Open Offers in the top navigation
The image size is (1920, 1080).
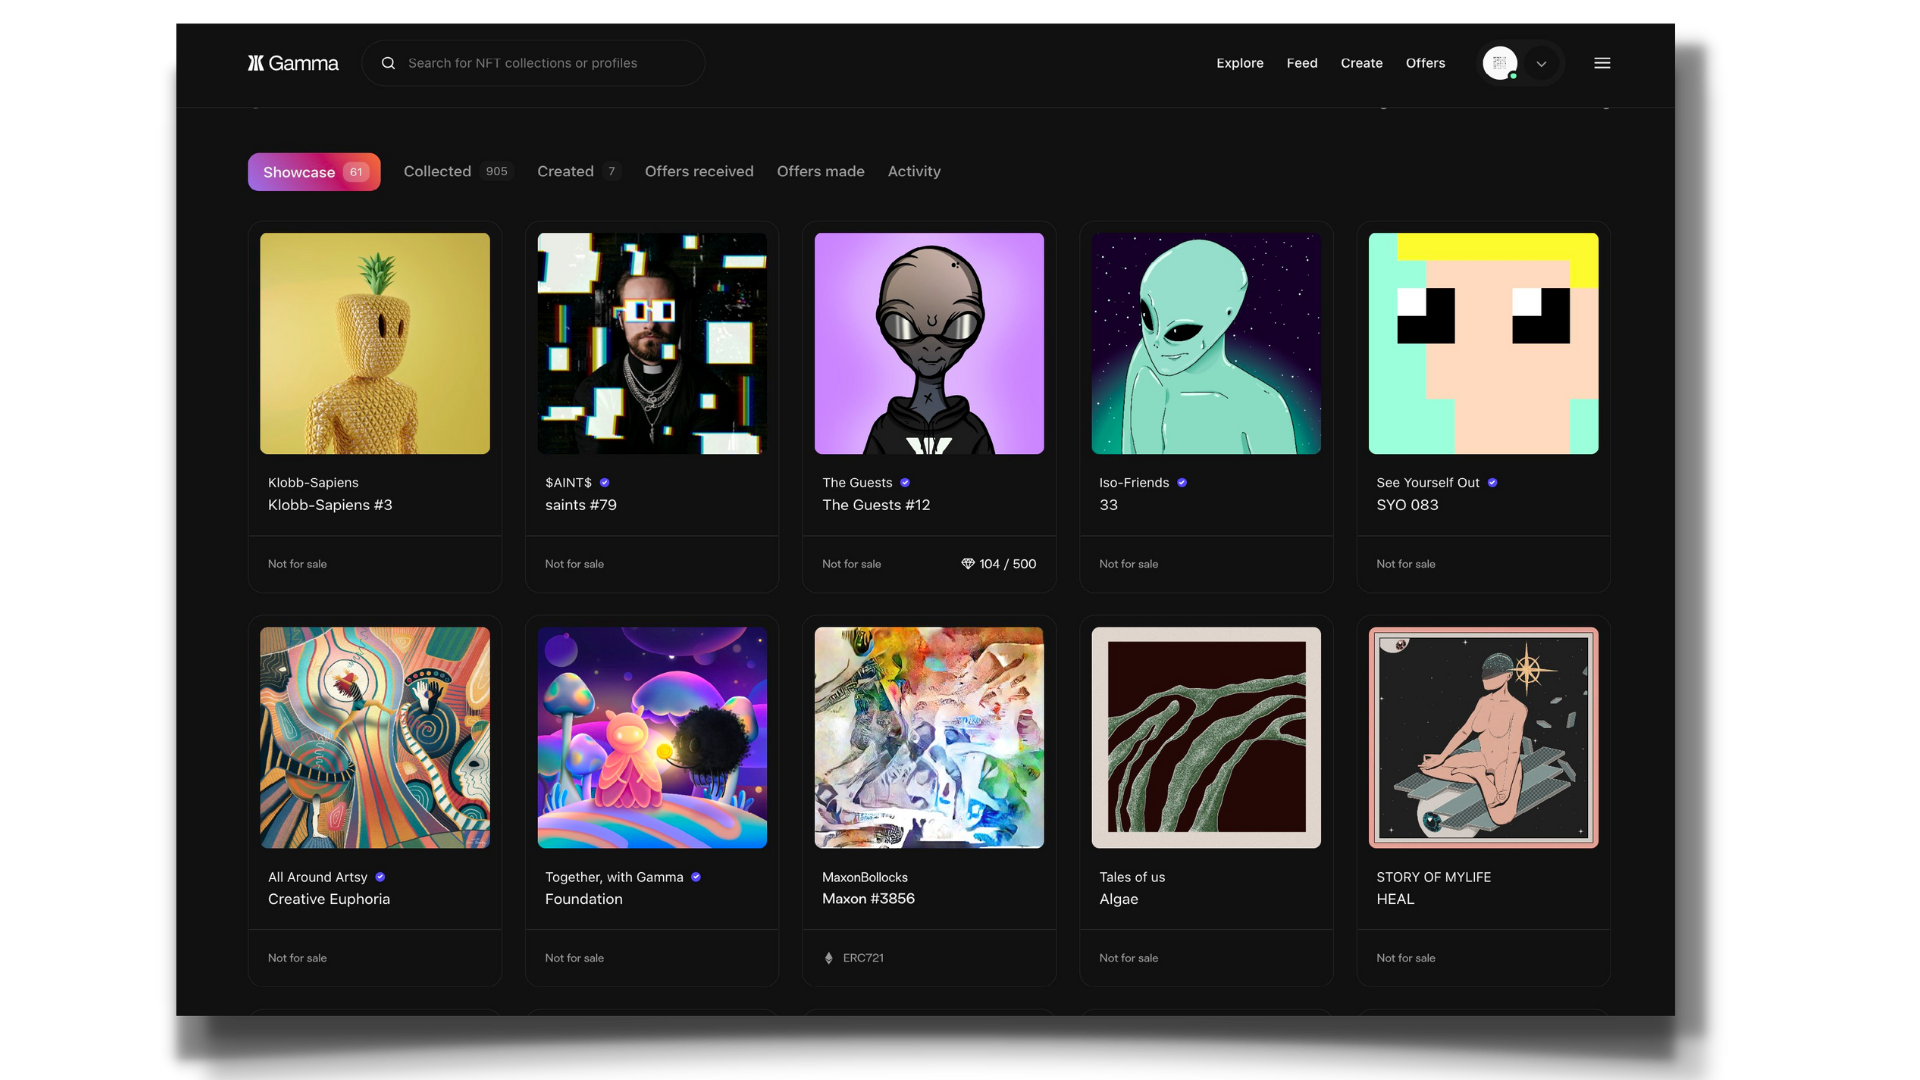(x=1425, y=63)
